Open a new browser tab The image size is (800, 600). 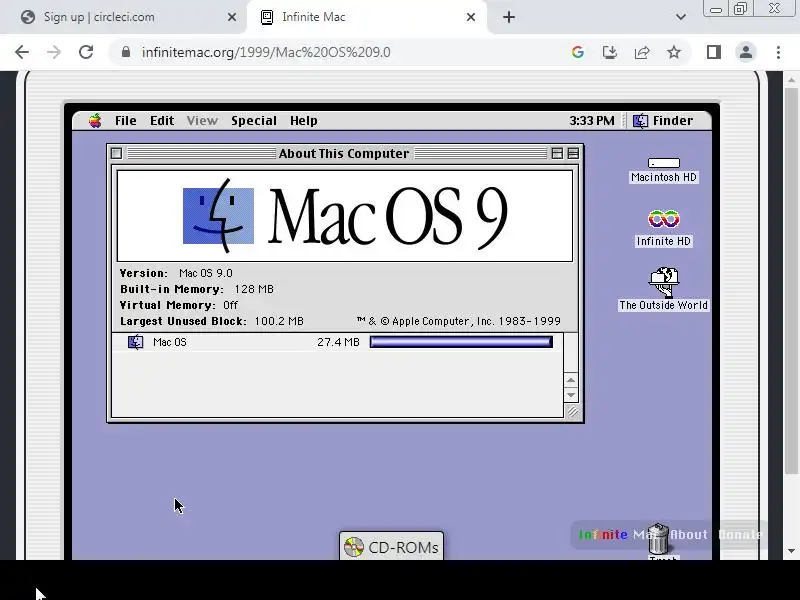509,17
